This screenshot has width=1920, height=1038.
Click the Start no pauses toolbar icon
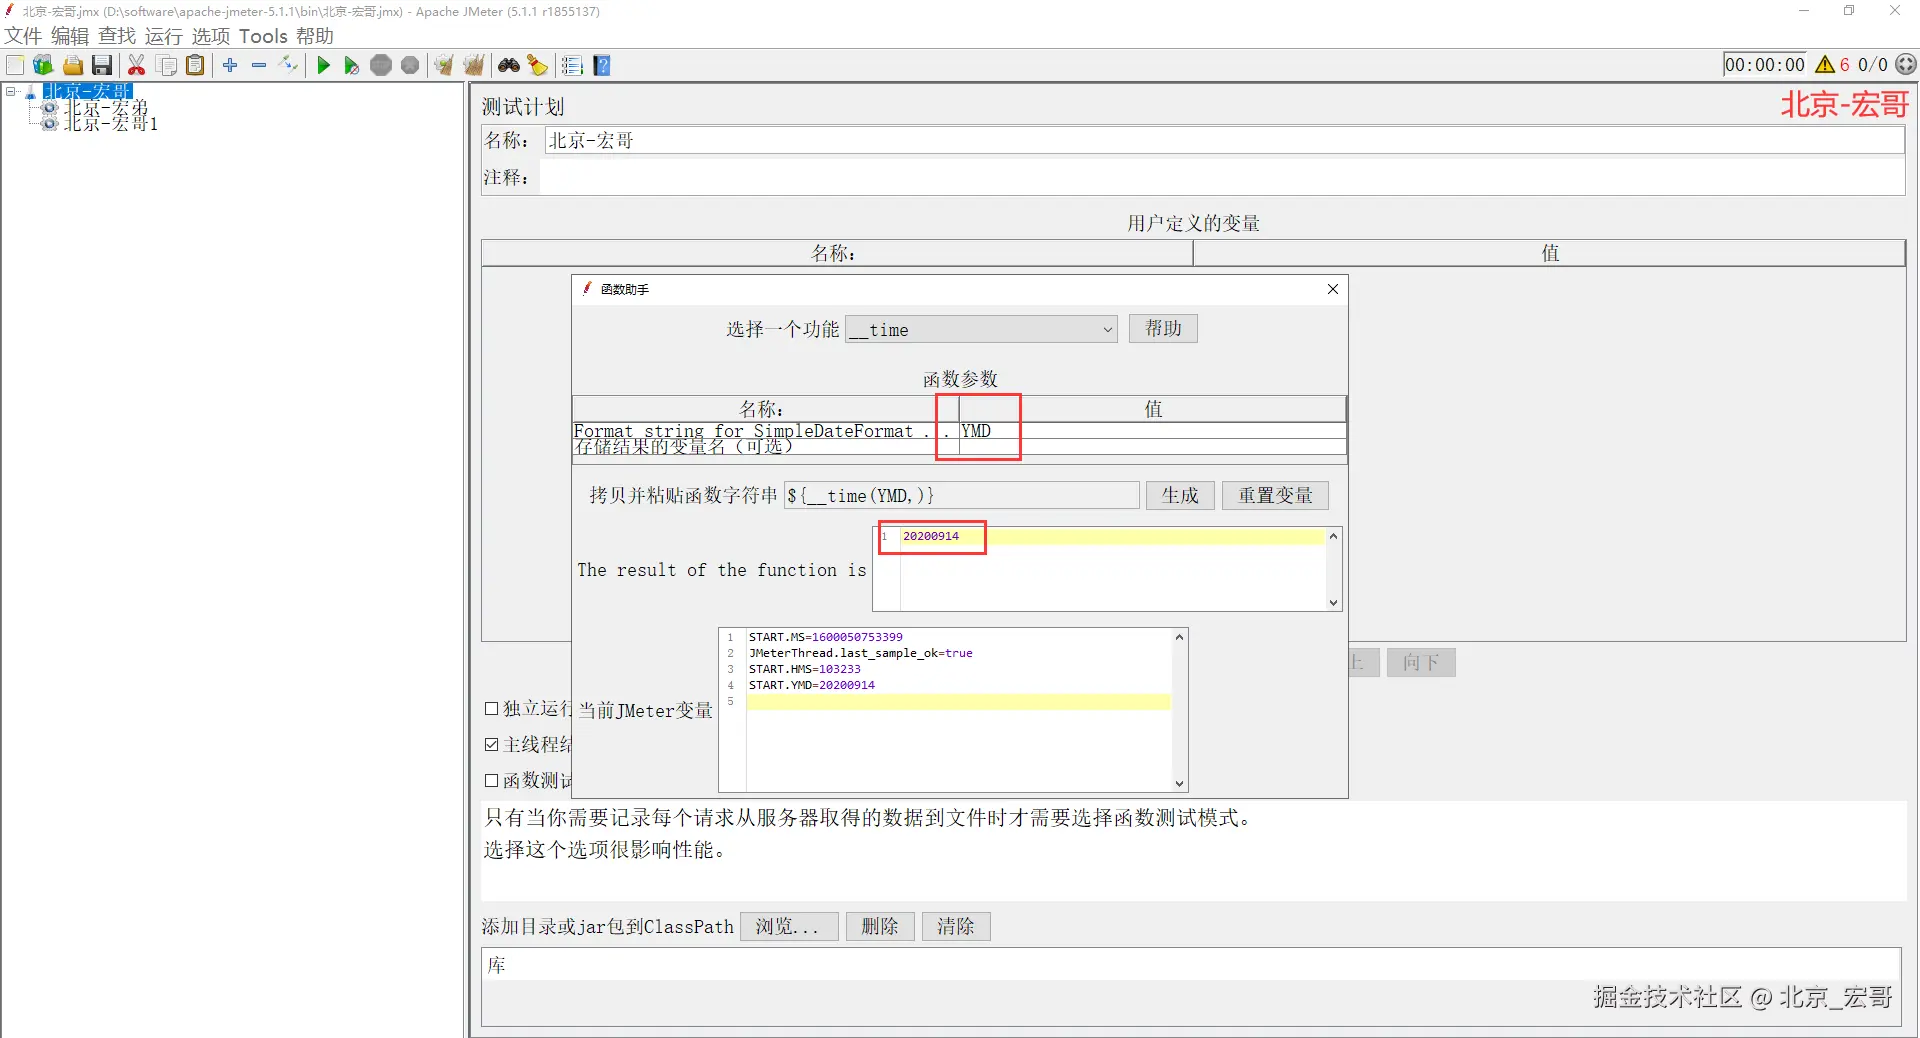point(351,65)
